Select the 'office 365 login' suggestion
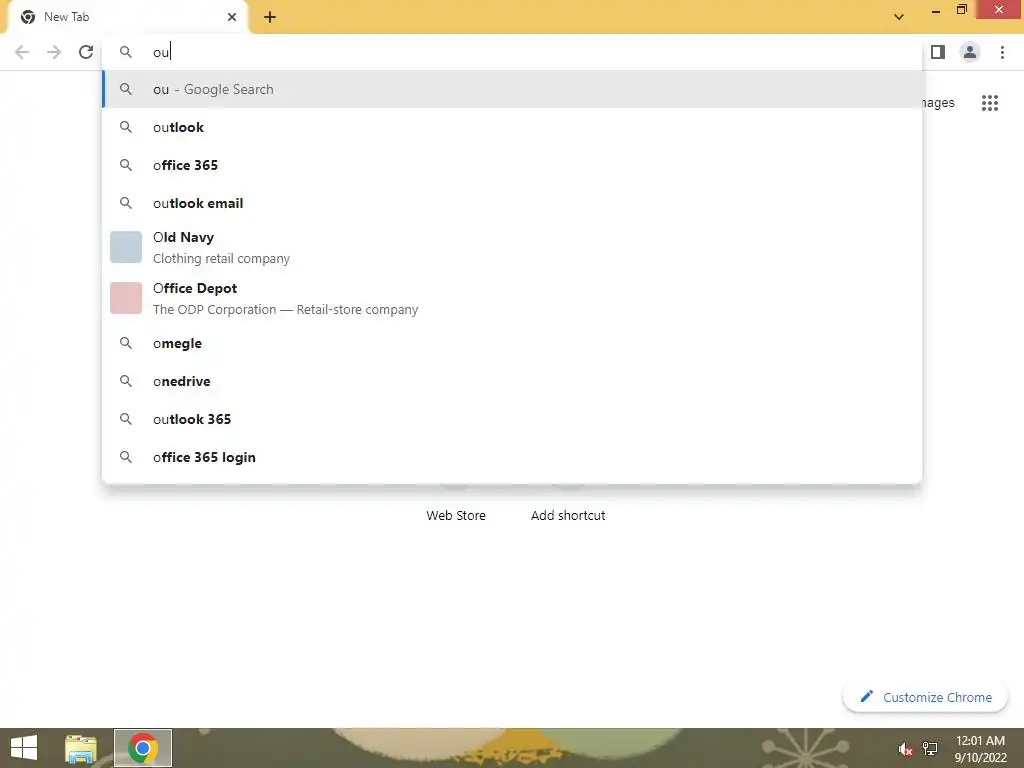1024x768 pixels. [513, 457]
